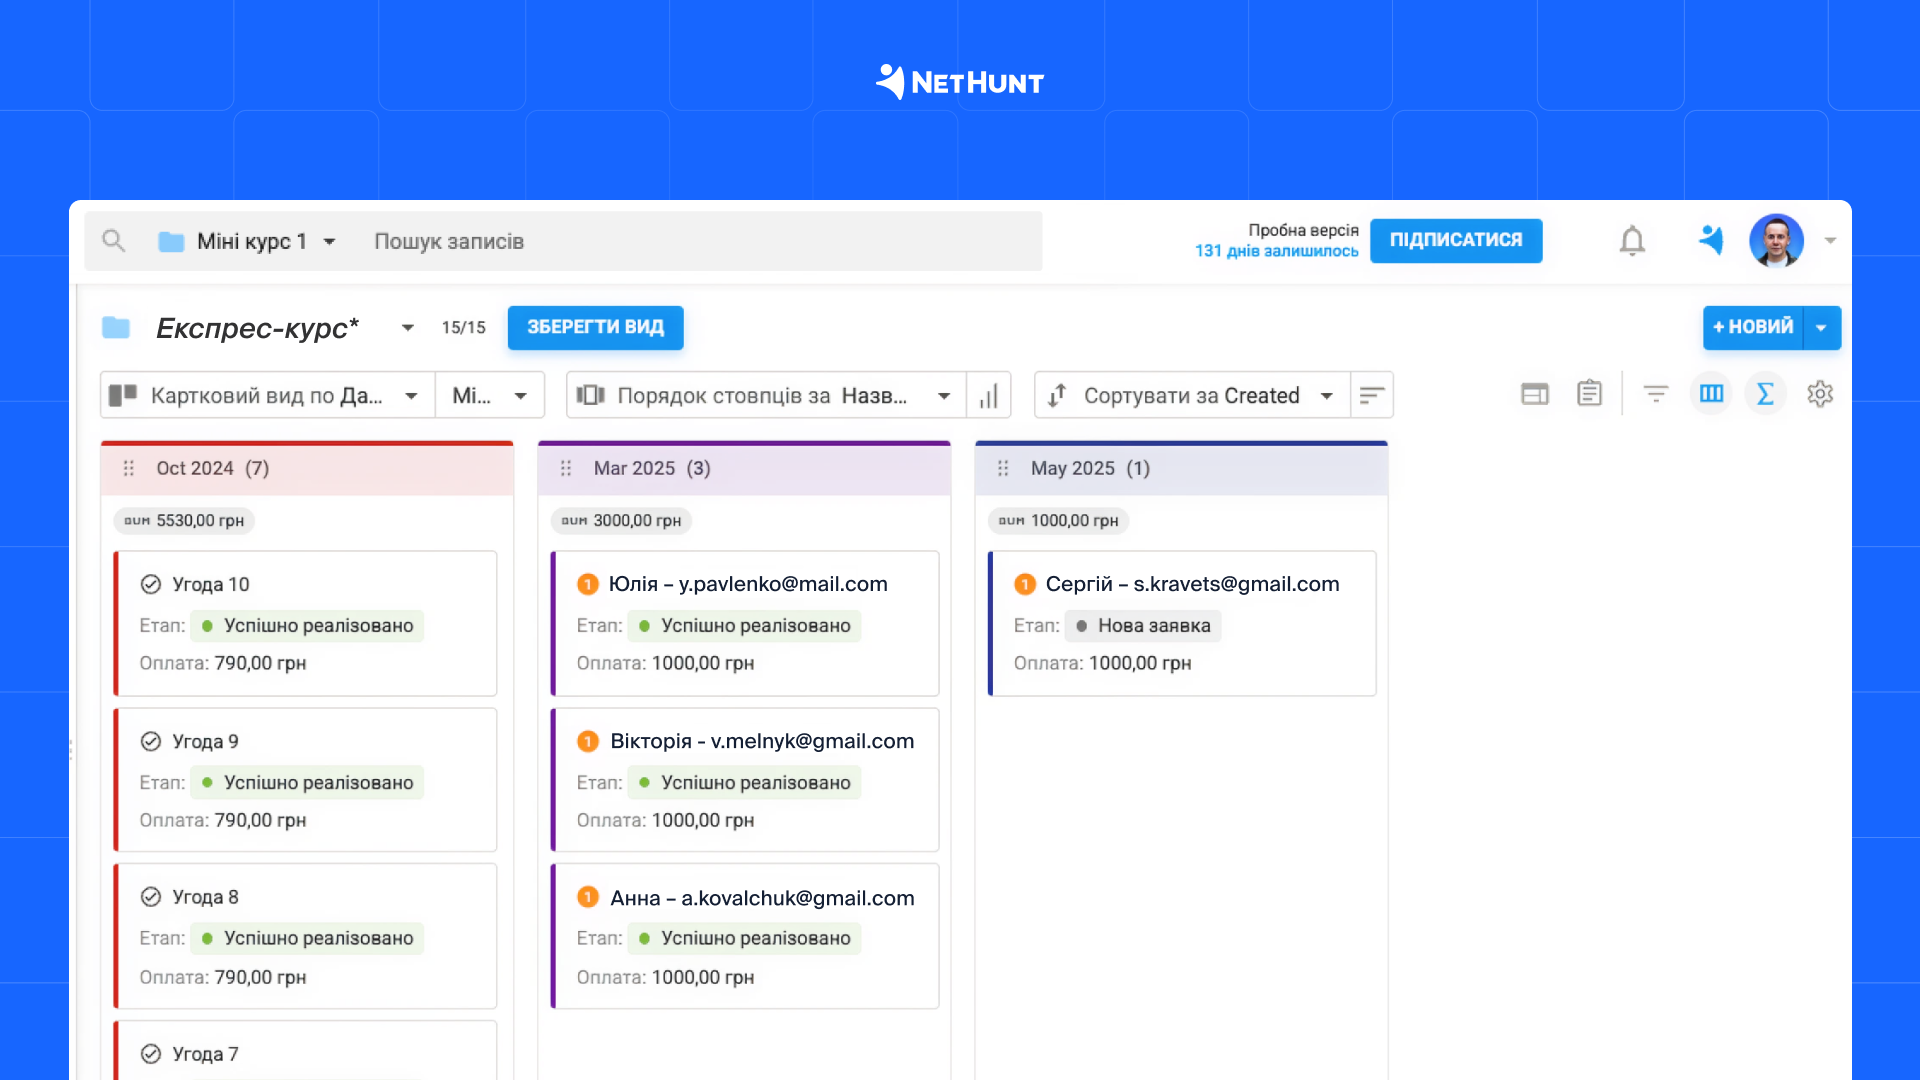Expand the arrow beside + НОВИЙ
Image resolution: width=1920 pixels, height=1080 pixels.
(x=1821, y=328)
